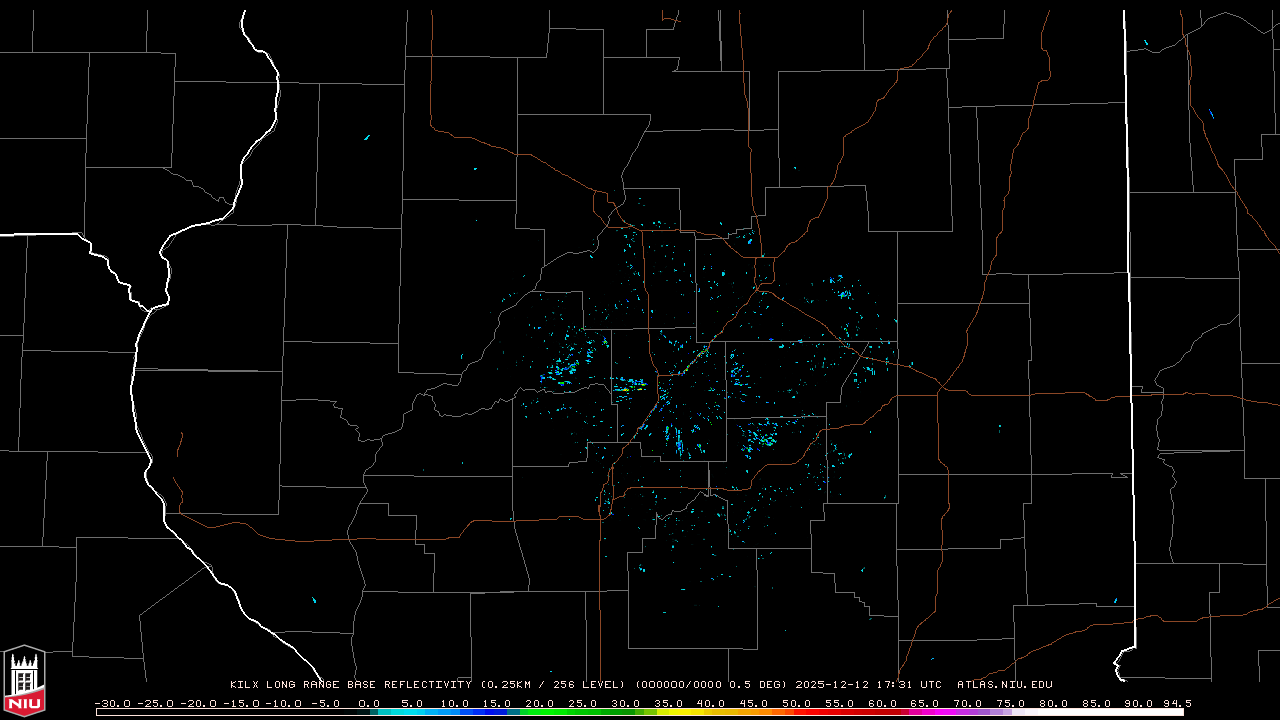Viewport: 1280px width, 720px height.
Task: Click the ATLAS.NIU.EDU text
Action: pos(1004,685)
